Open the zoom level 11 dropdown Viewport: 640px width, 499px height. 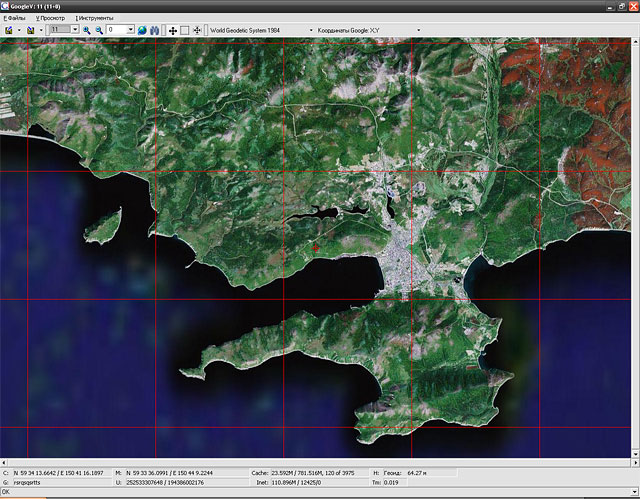tap(76, 30)
